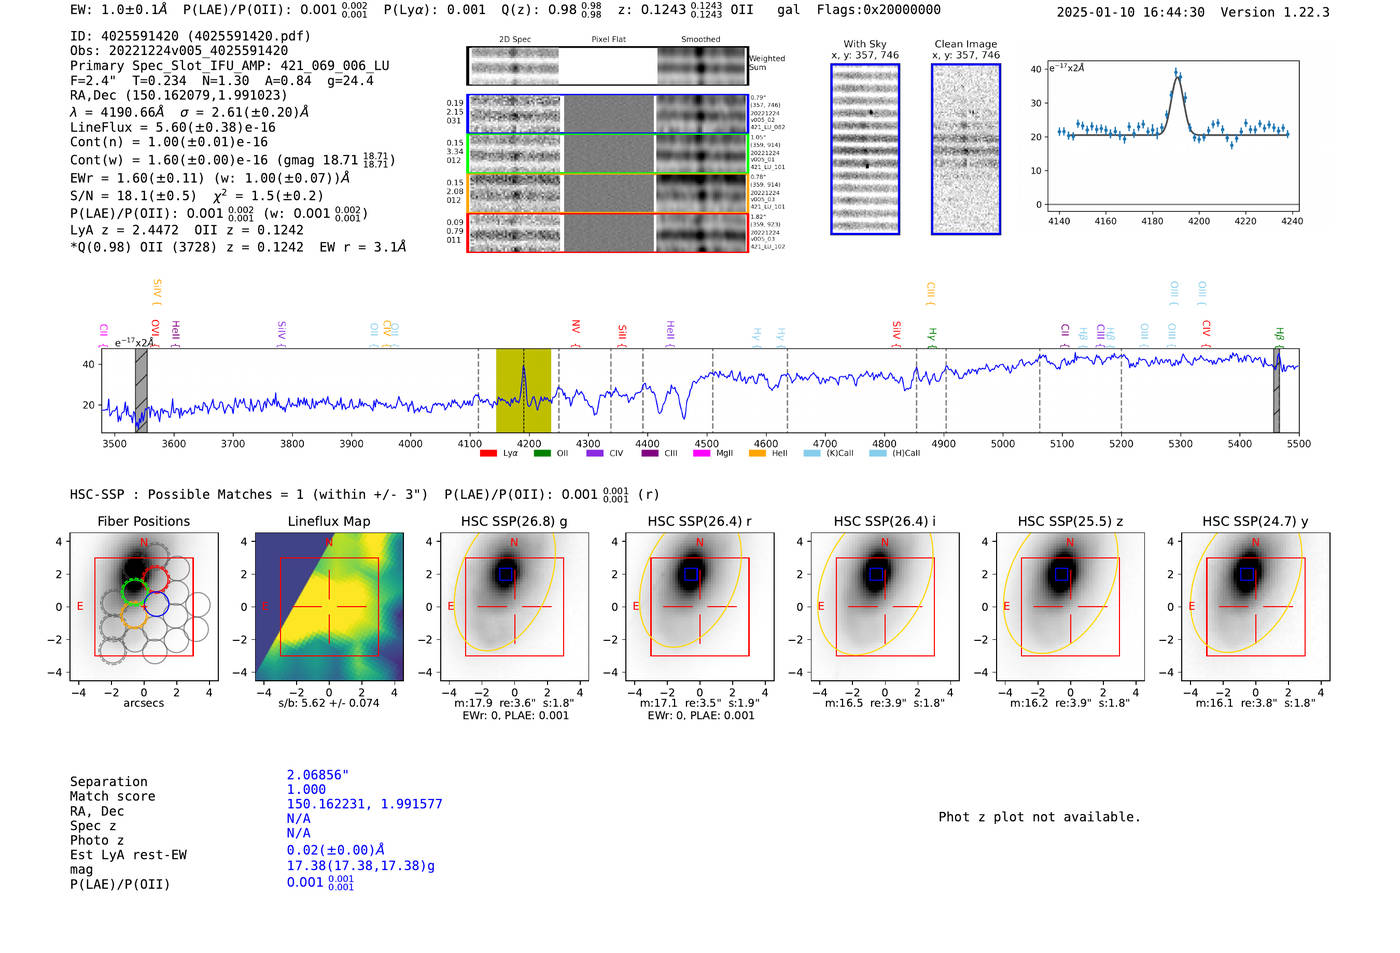1400x953 pixels.
Task: Select the magenta MgII legend swatch
Action: click(x=702, y=454)
